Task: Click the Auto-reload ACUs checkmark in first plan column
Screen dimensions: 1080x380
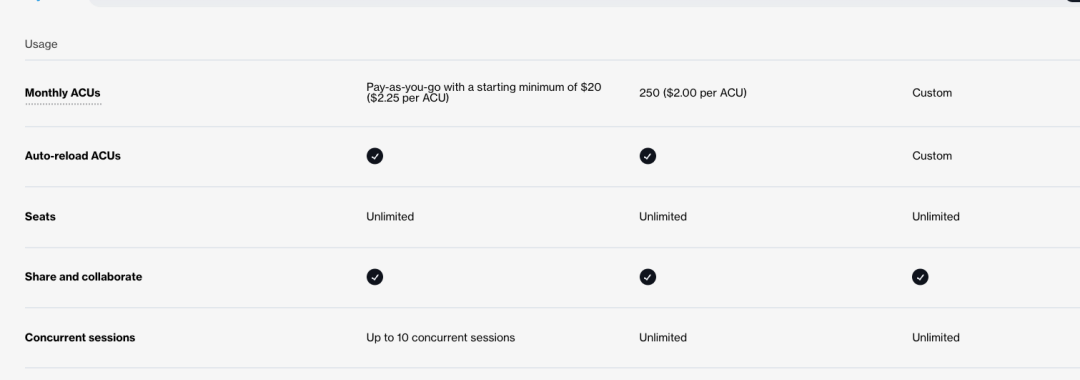Action: coord(375,156)
